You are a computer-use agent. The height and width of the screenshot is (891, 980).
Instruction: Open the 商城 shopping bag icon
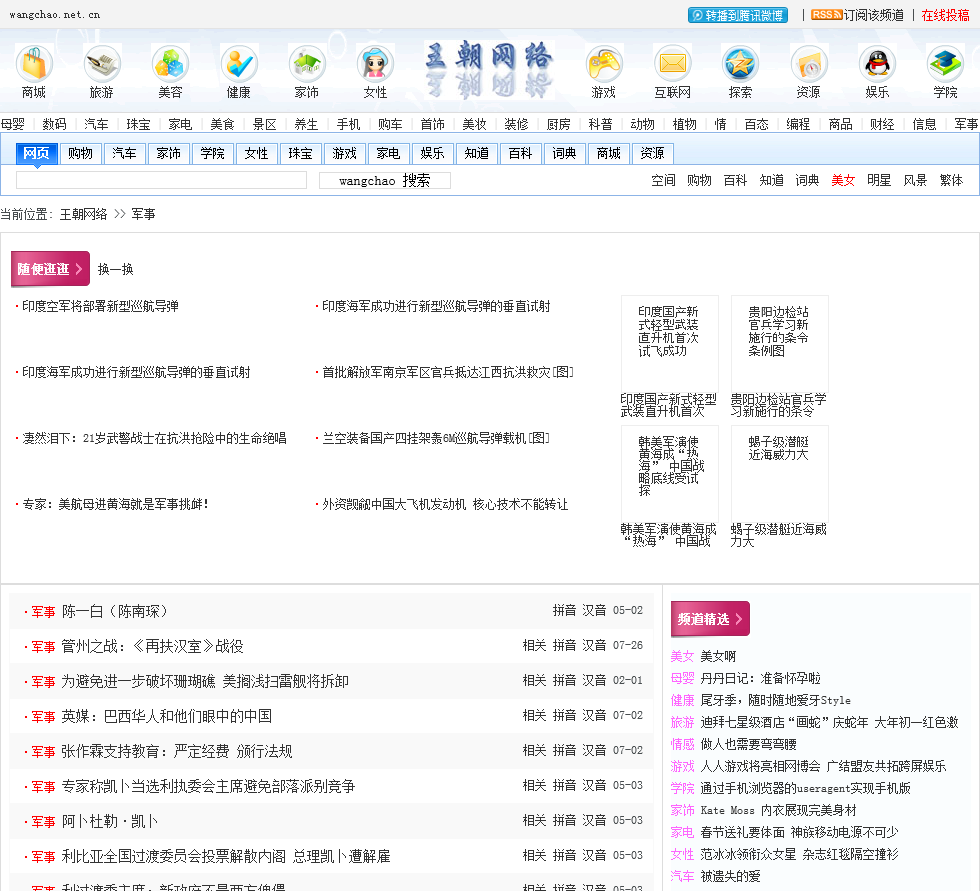click(34, 64)
